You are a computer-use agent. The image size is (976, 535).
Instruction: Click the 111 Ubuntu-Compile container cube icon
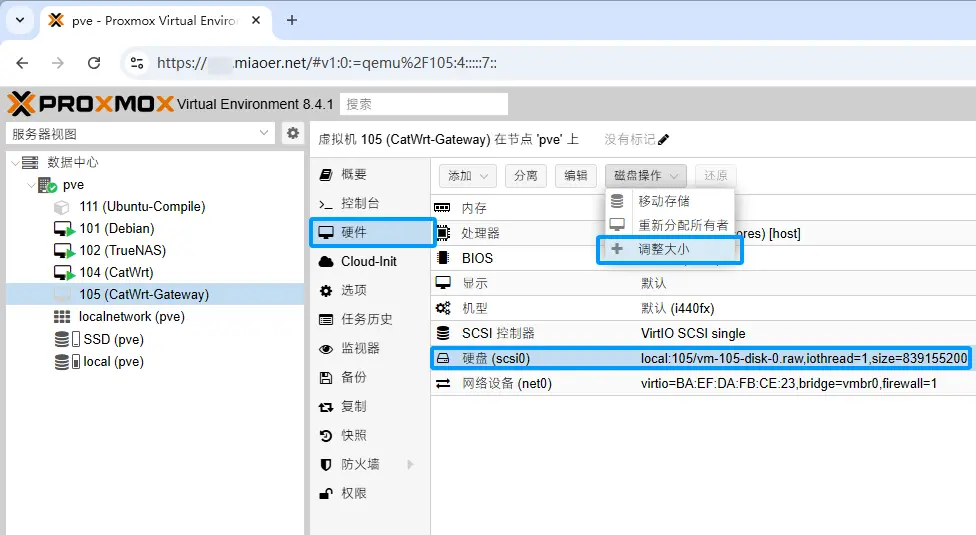pos(62,207)
